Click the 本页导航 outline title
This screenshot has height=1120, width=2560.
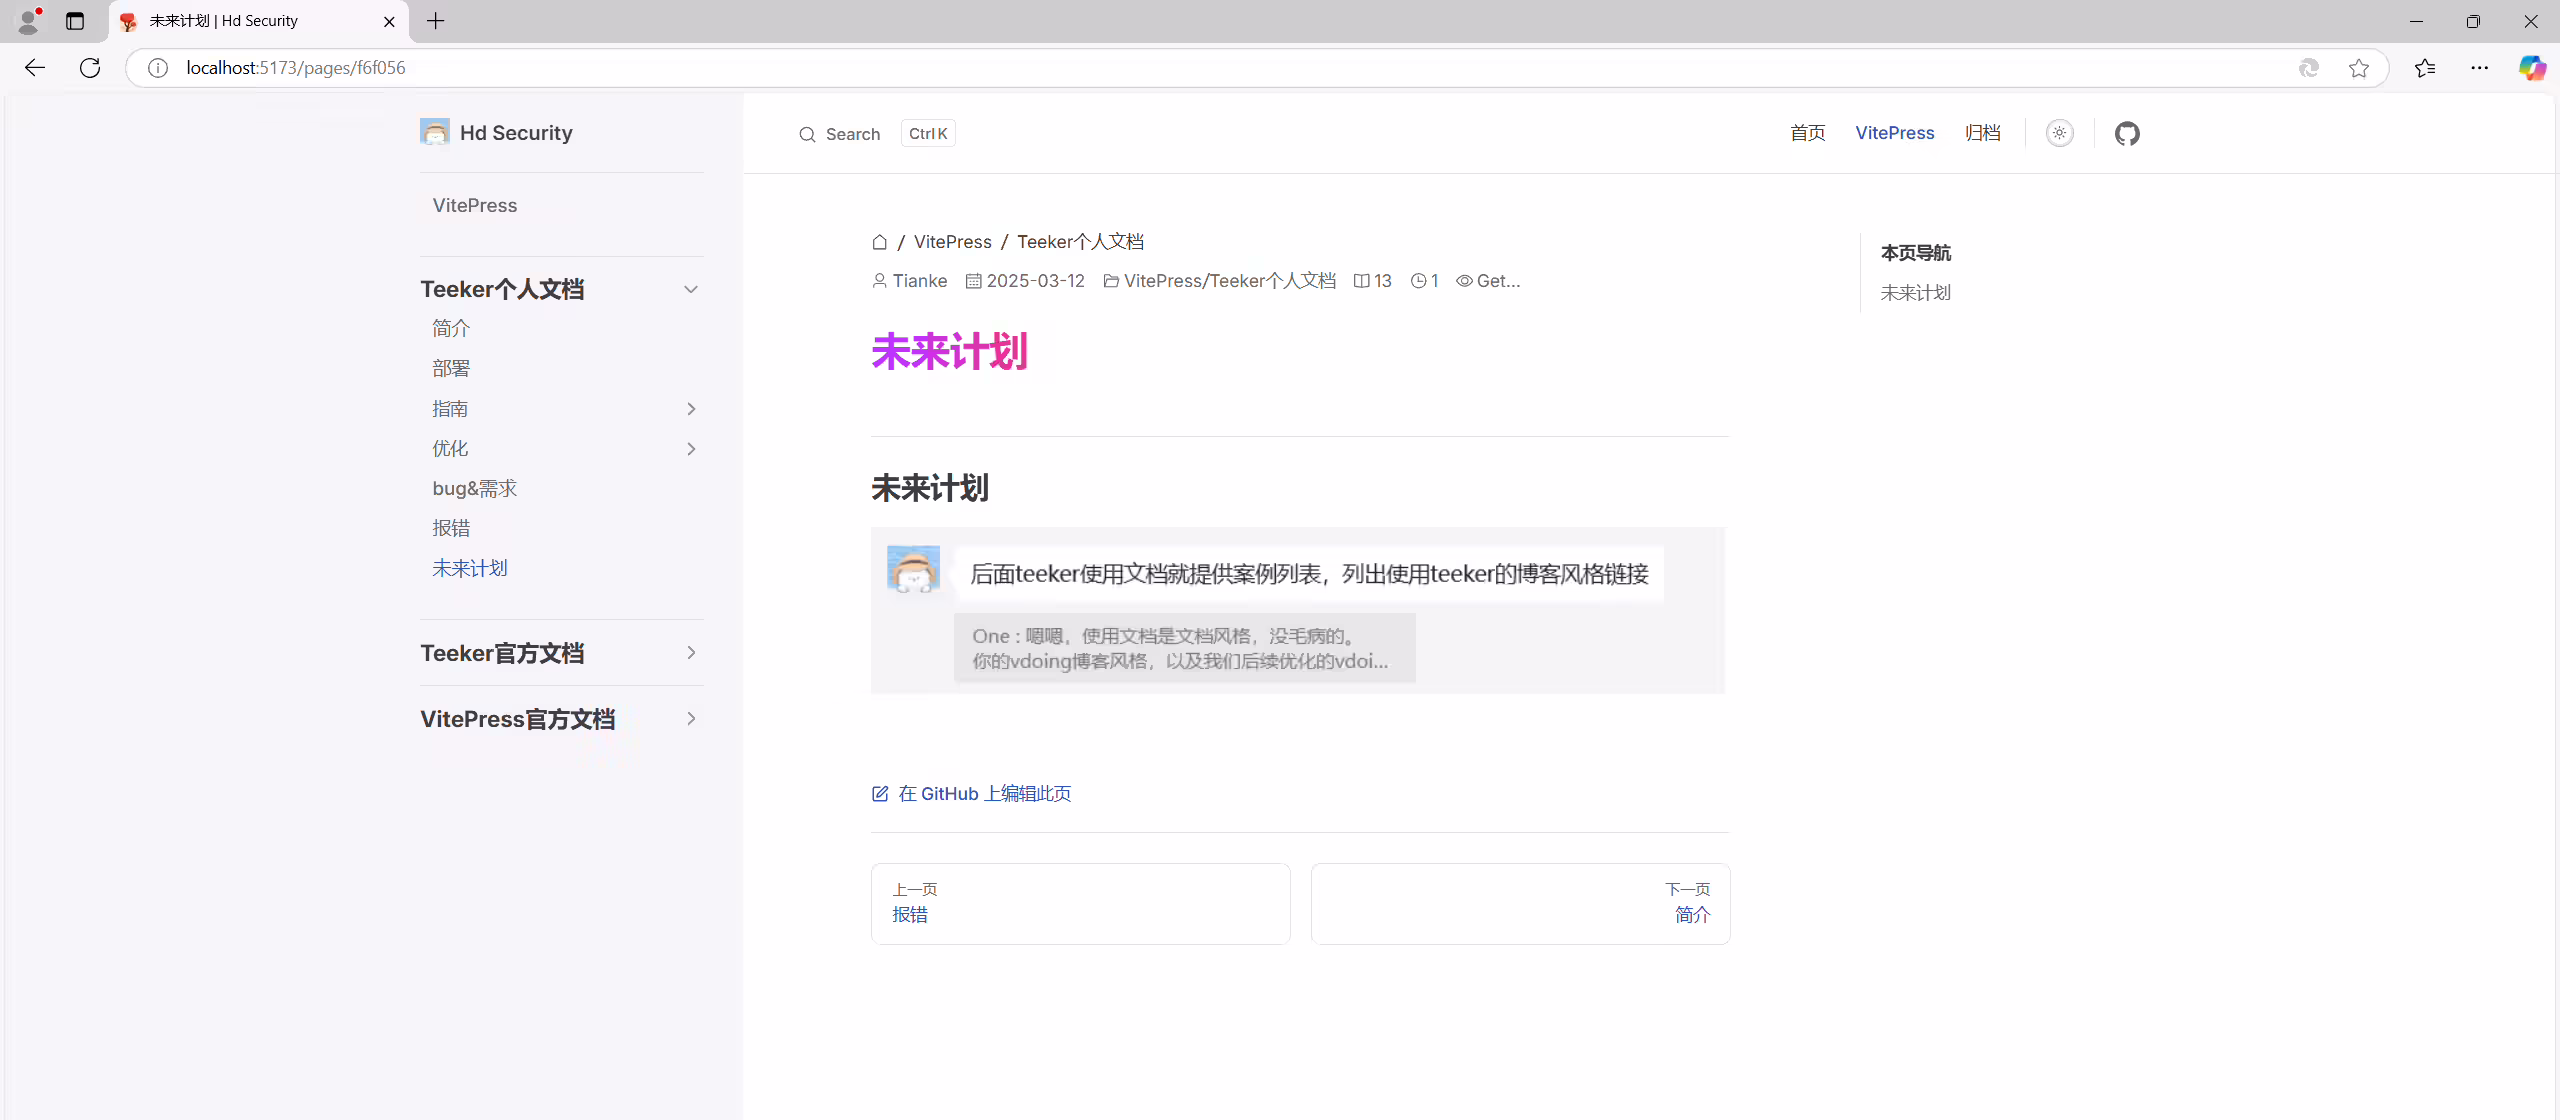point(1916,253)
